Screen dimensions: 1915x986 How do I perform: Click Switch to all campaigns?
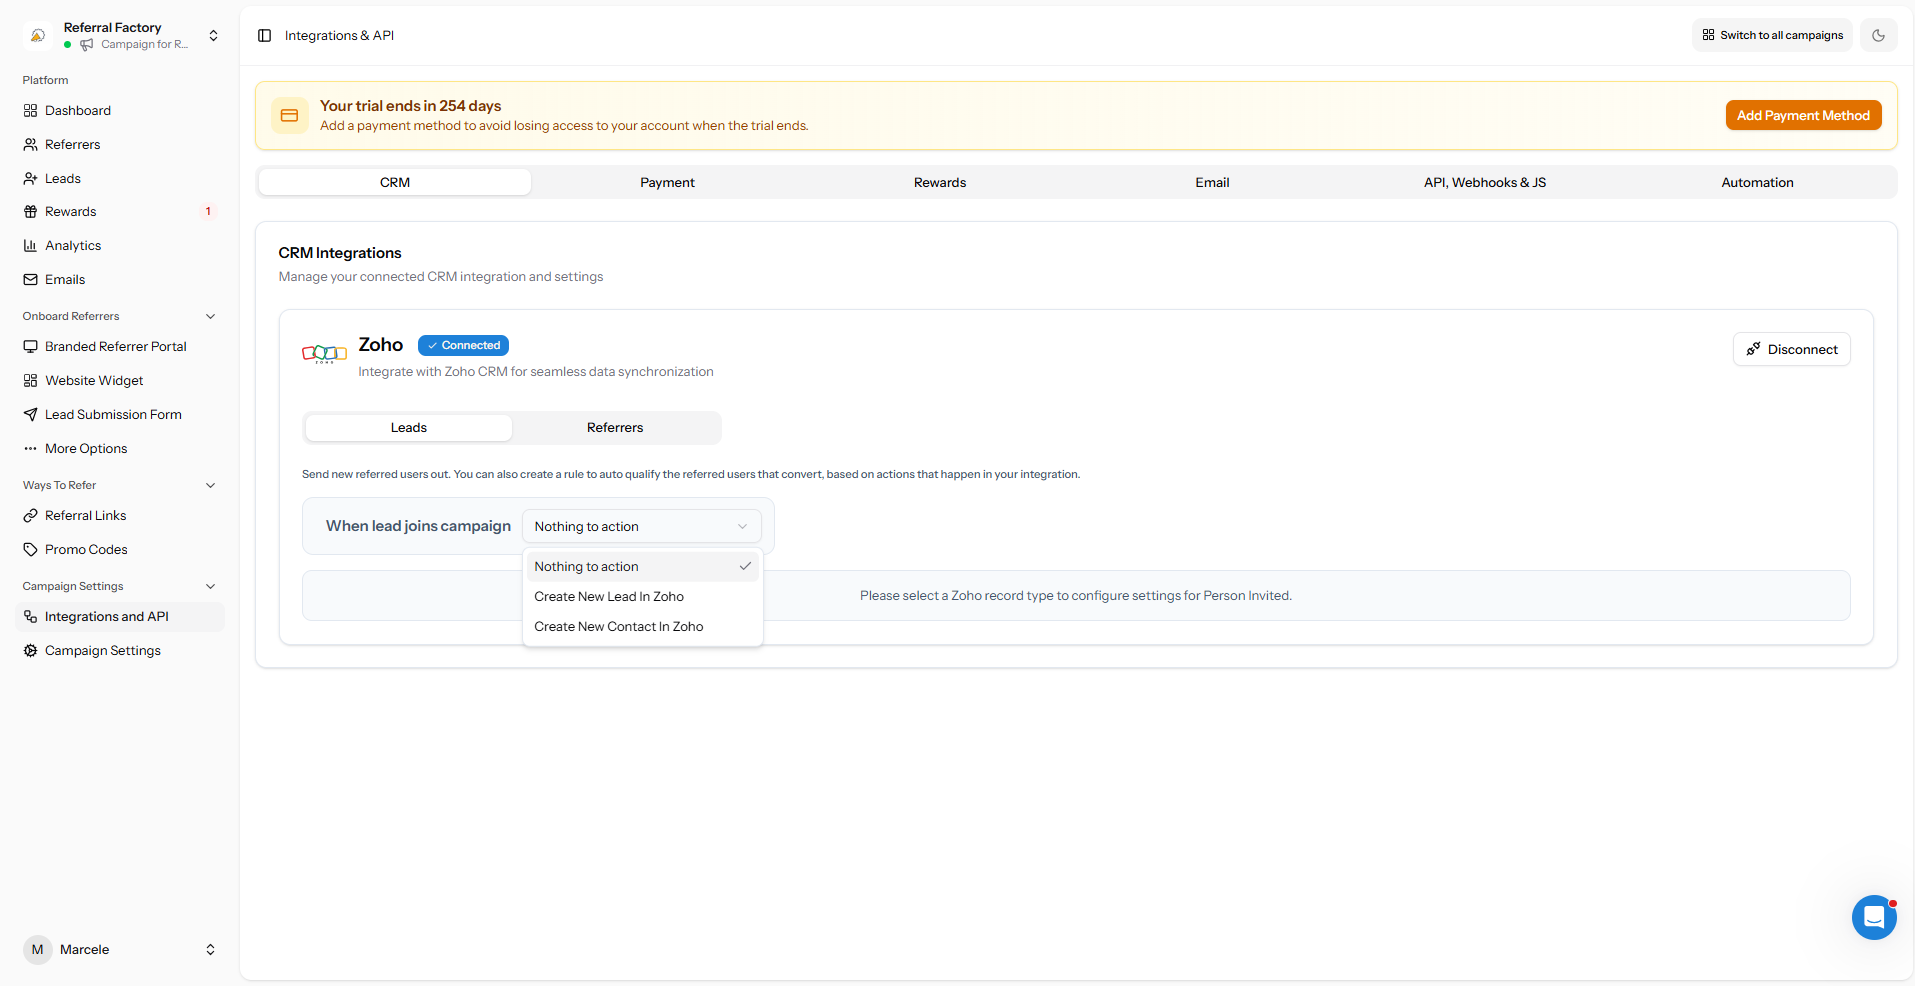pos(1772,35)
